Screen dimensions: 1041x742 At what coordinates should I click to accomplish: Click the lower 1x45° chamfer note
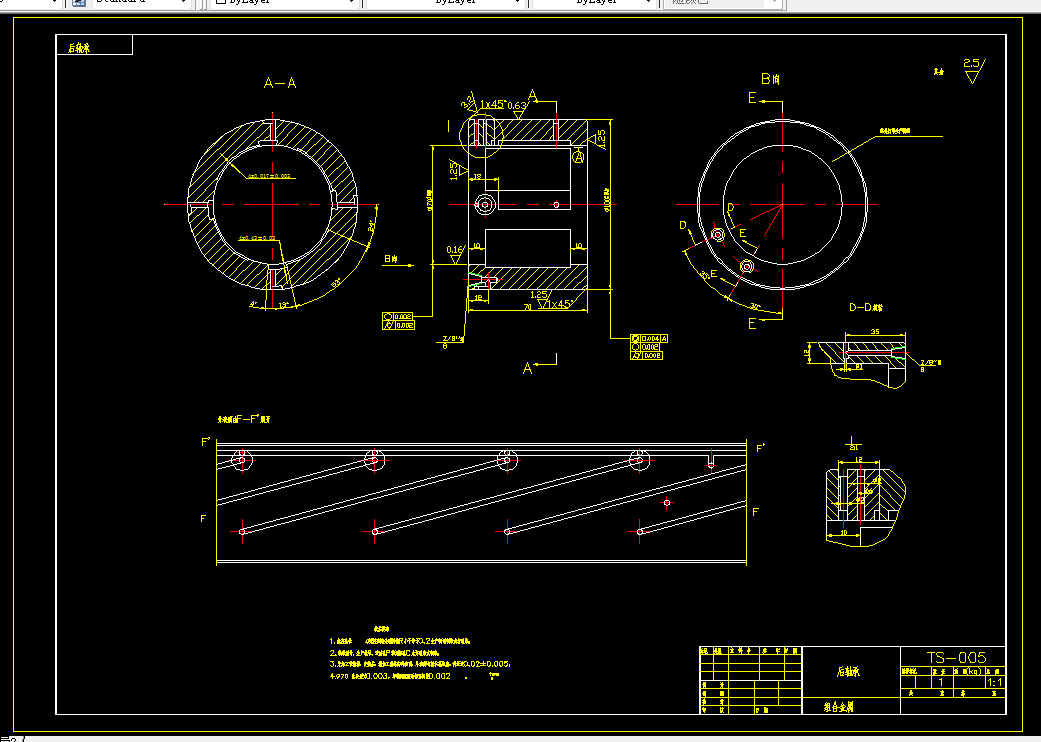[x=561, y=304]
